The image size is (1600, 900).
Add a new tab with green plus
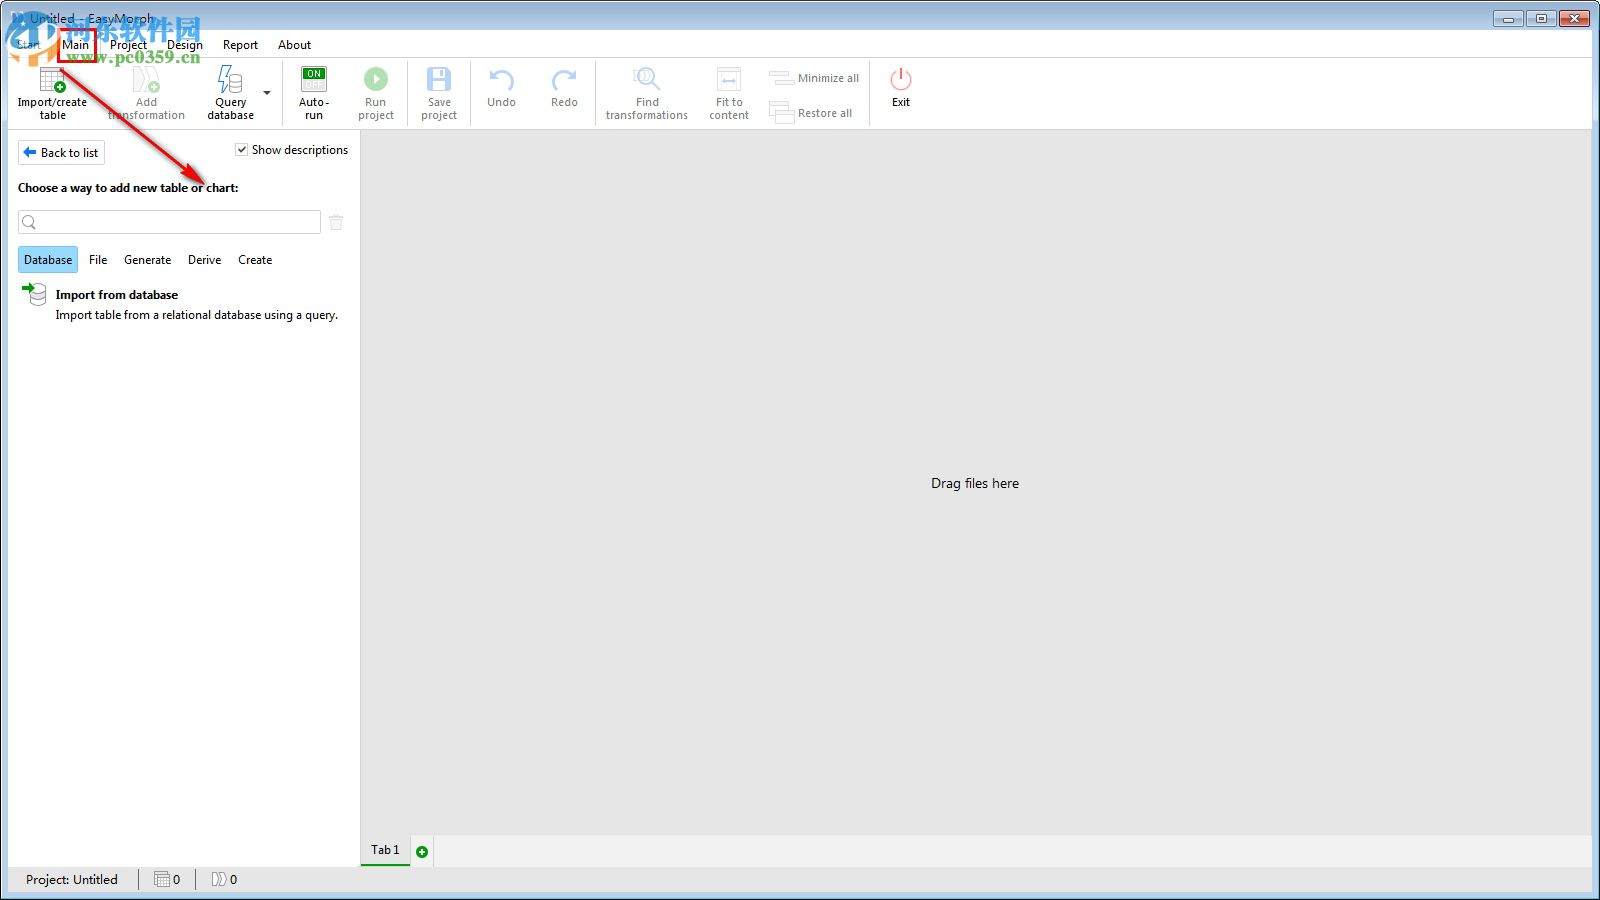tap(422, 852)
